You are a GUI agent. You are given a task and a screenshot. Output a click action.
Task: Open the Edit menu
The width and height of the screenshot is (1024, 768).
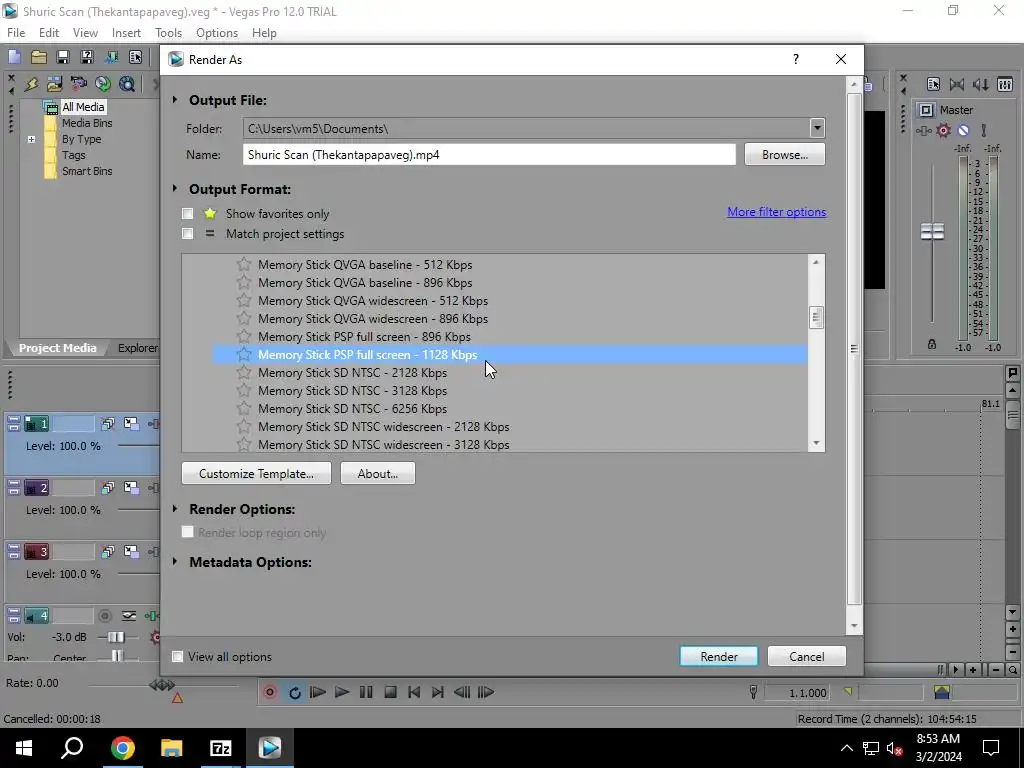click(49, 33)
